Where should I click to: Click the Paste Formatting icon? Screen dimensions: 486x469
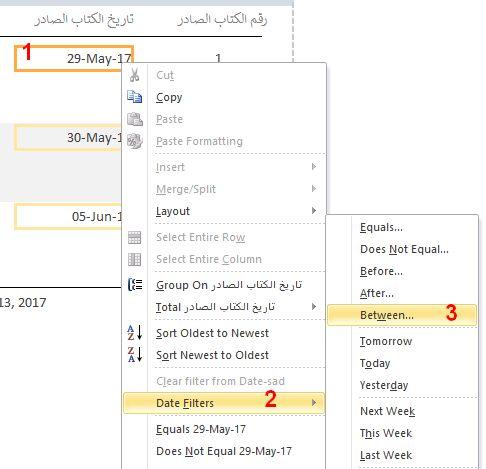point(135,141)
